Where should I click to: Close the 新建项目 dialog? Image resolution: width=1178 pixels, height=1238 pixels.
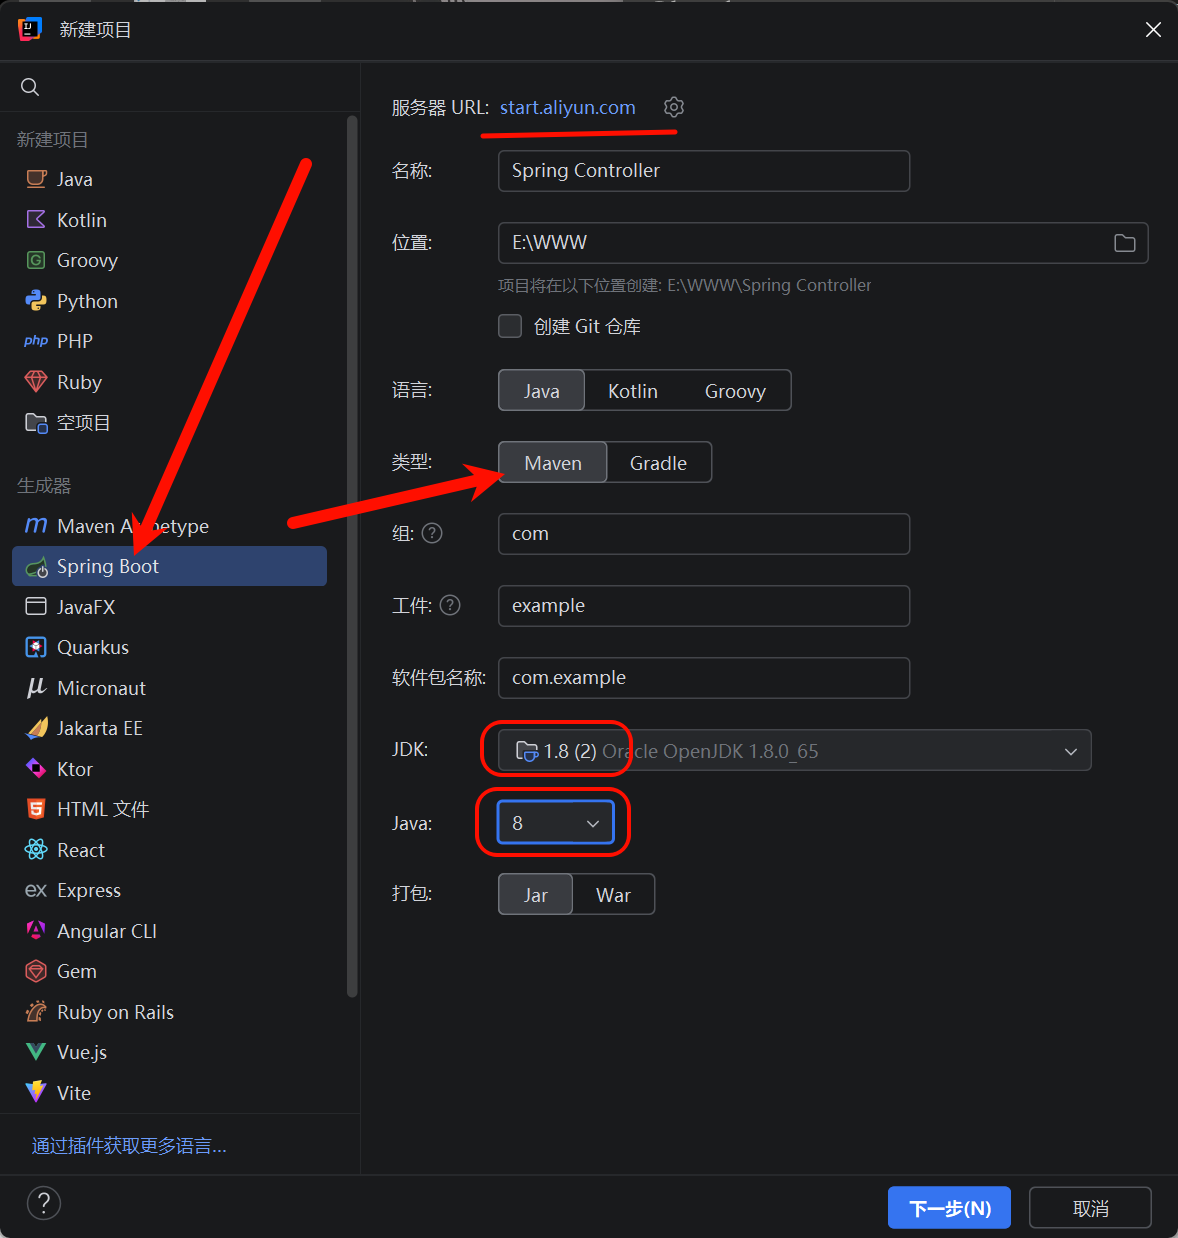(1153, 30)
